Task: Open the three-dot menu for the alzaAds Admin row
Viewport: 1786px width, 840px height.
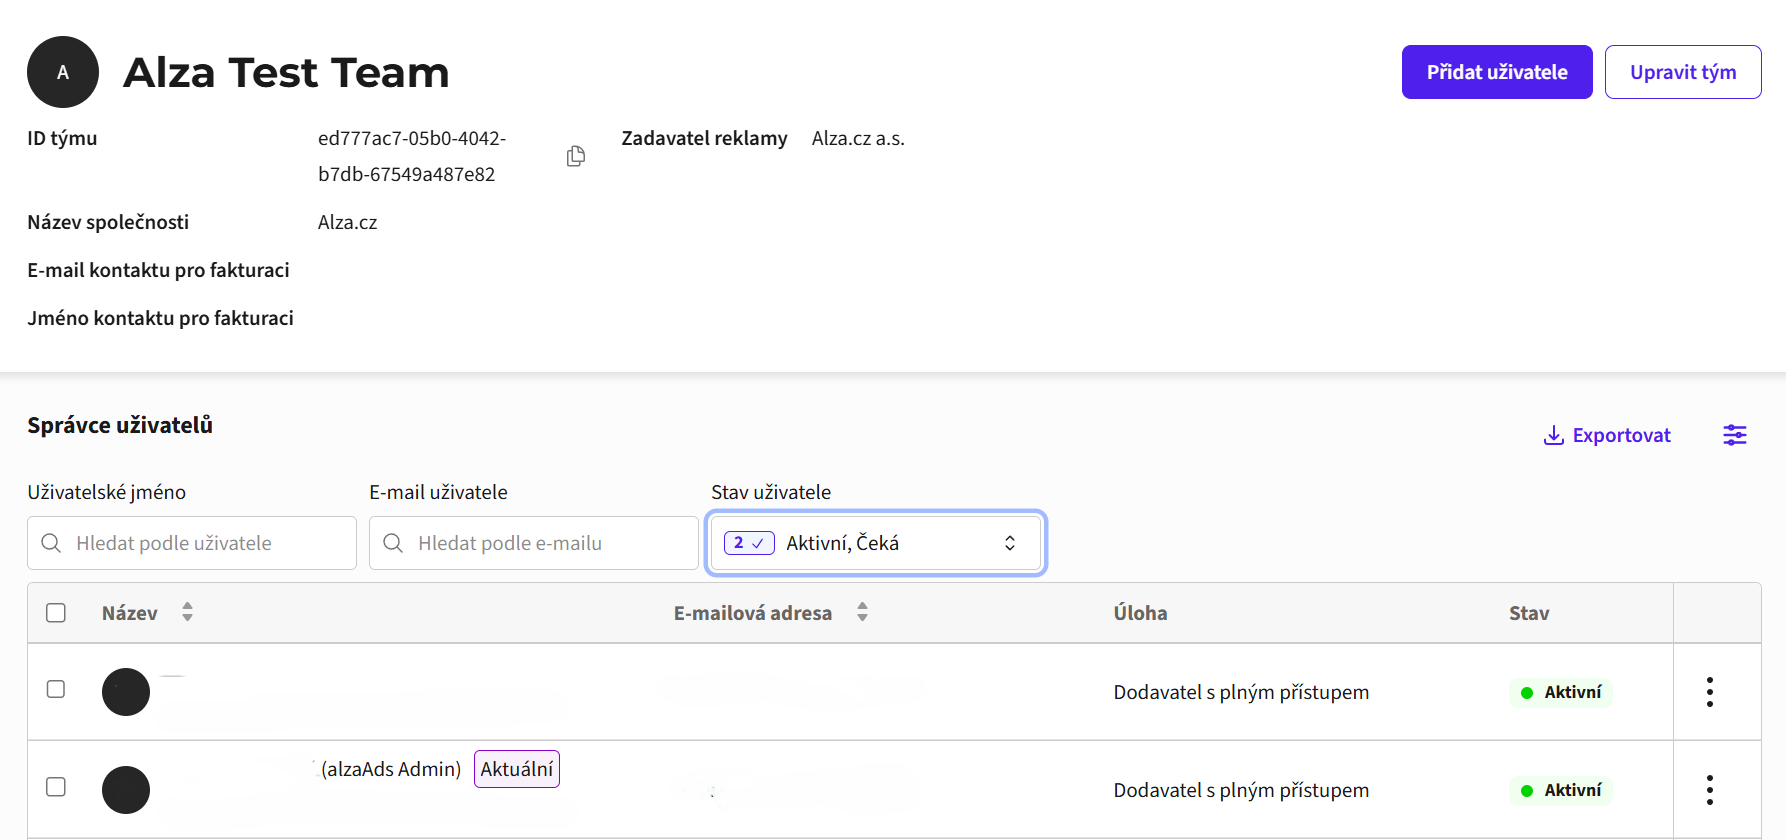Action: 1709,790
